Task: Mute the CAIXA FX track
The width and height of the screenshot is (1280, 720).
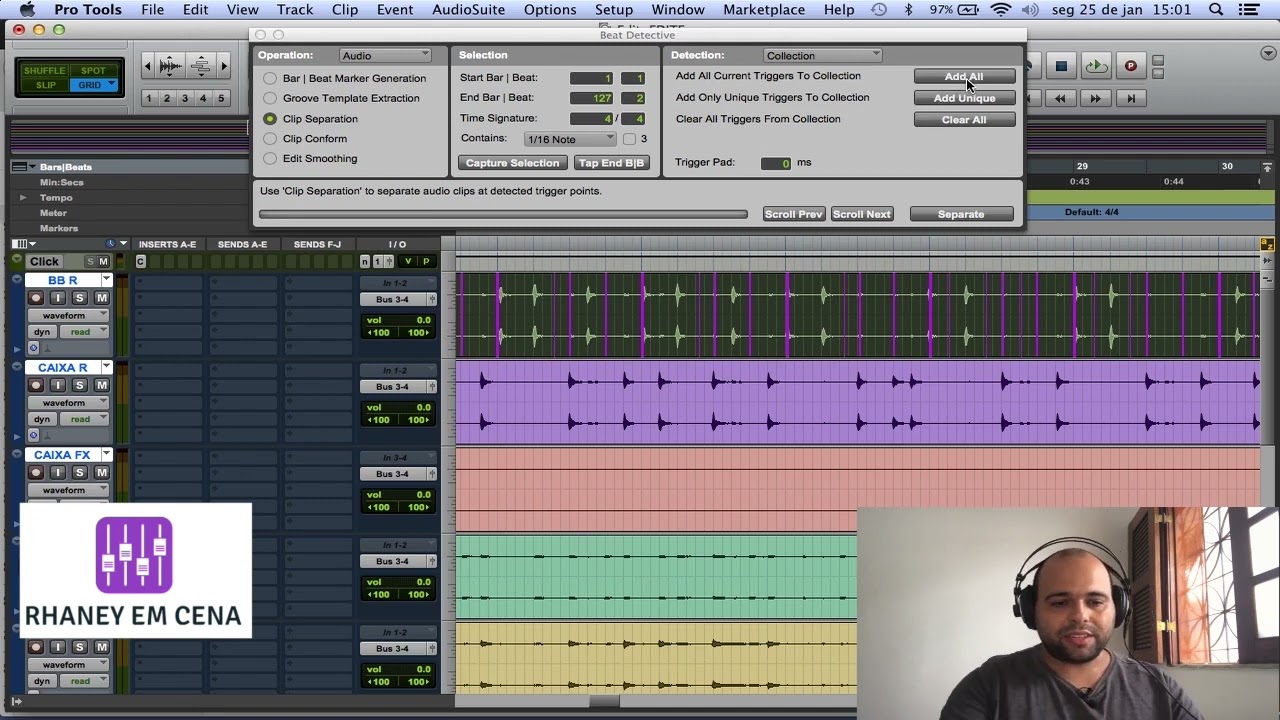Action: pyautogui.click(x=101, y=472)
